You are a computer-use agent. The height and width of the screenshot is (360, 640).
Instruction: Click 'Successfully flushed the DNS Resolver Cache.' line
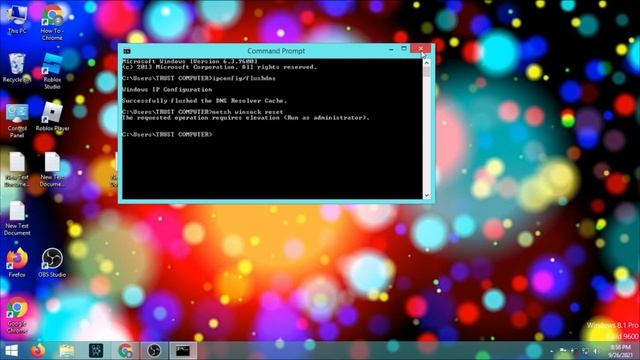204,100
